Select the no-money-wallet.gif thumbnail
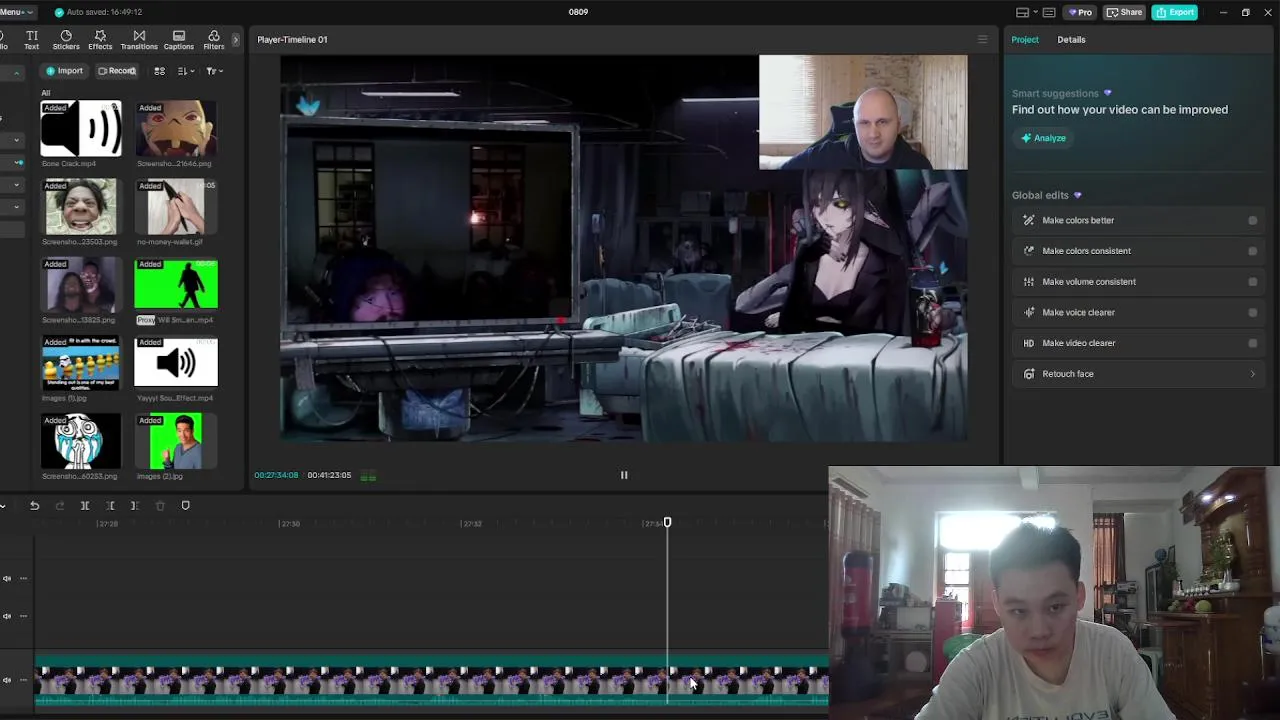Image resolution: width=1280 pixels, height=720 pixels. pos(176,206)
